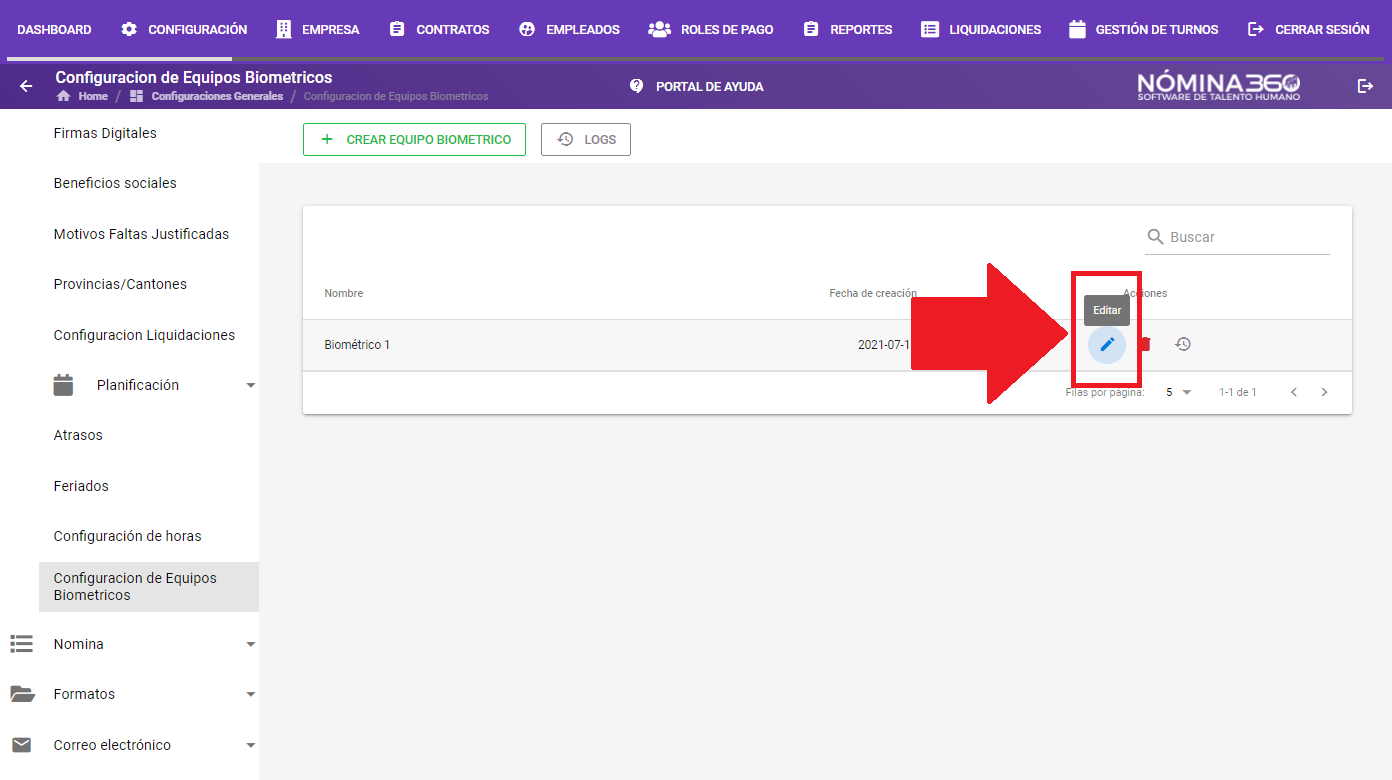Click the back arrow in the header
The height and width of the screenshot is (780, 1392).
26,87
